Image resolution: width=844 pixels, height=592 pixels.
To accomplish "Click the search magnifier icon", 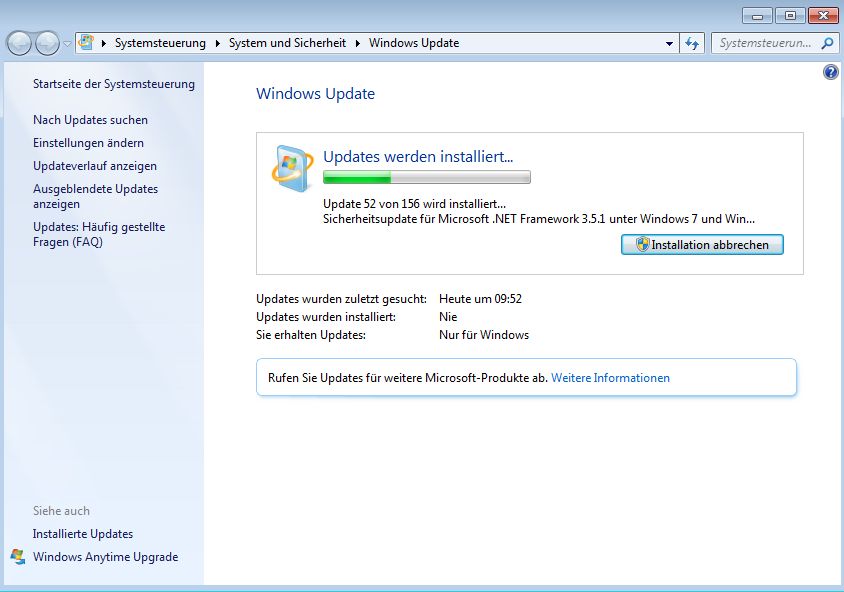I will coord(827,43).
